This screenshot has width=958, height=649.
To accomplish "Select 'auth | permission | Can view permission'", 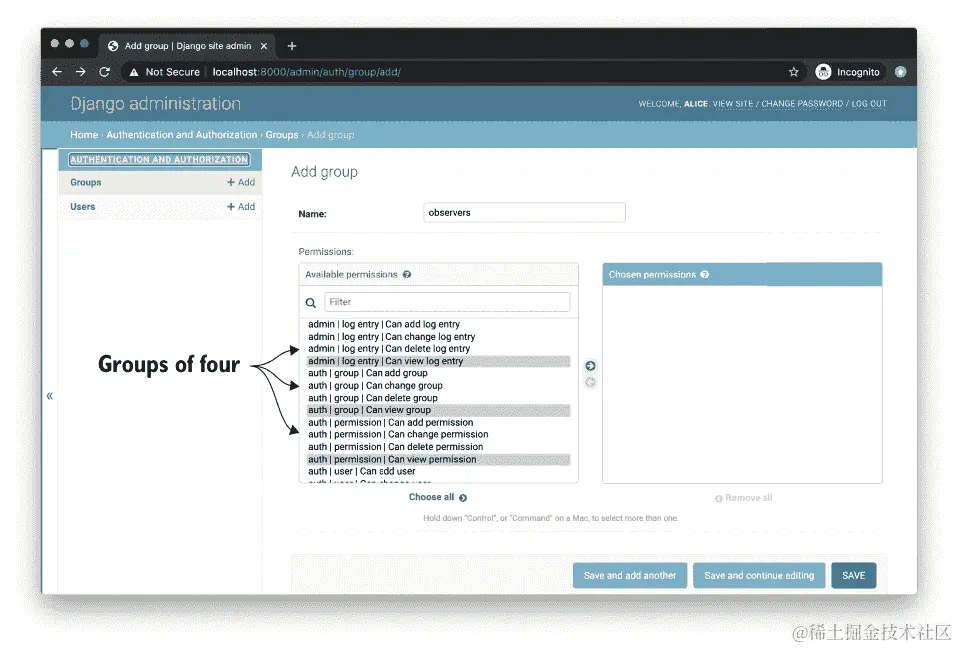I will click(438, 460).
